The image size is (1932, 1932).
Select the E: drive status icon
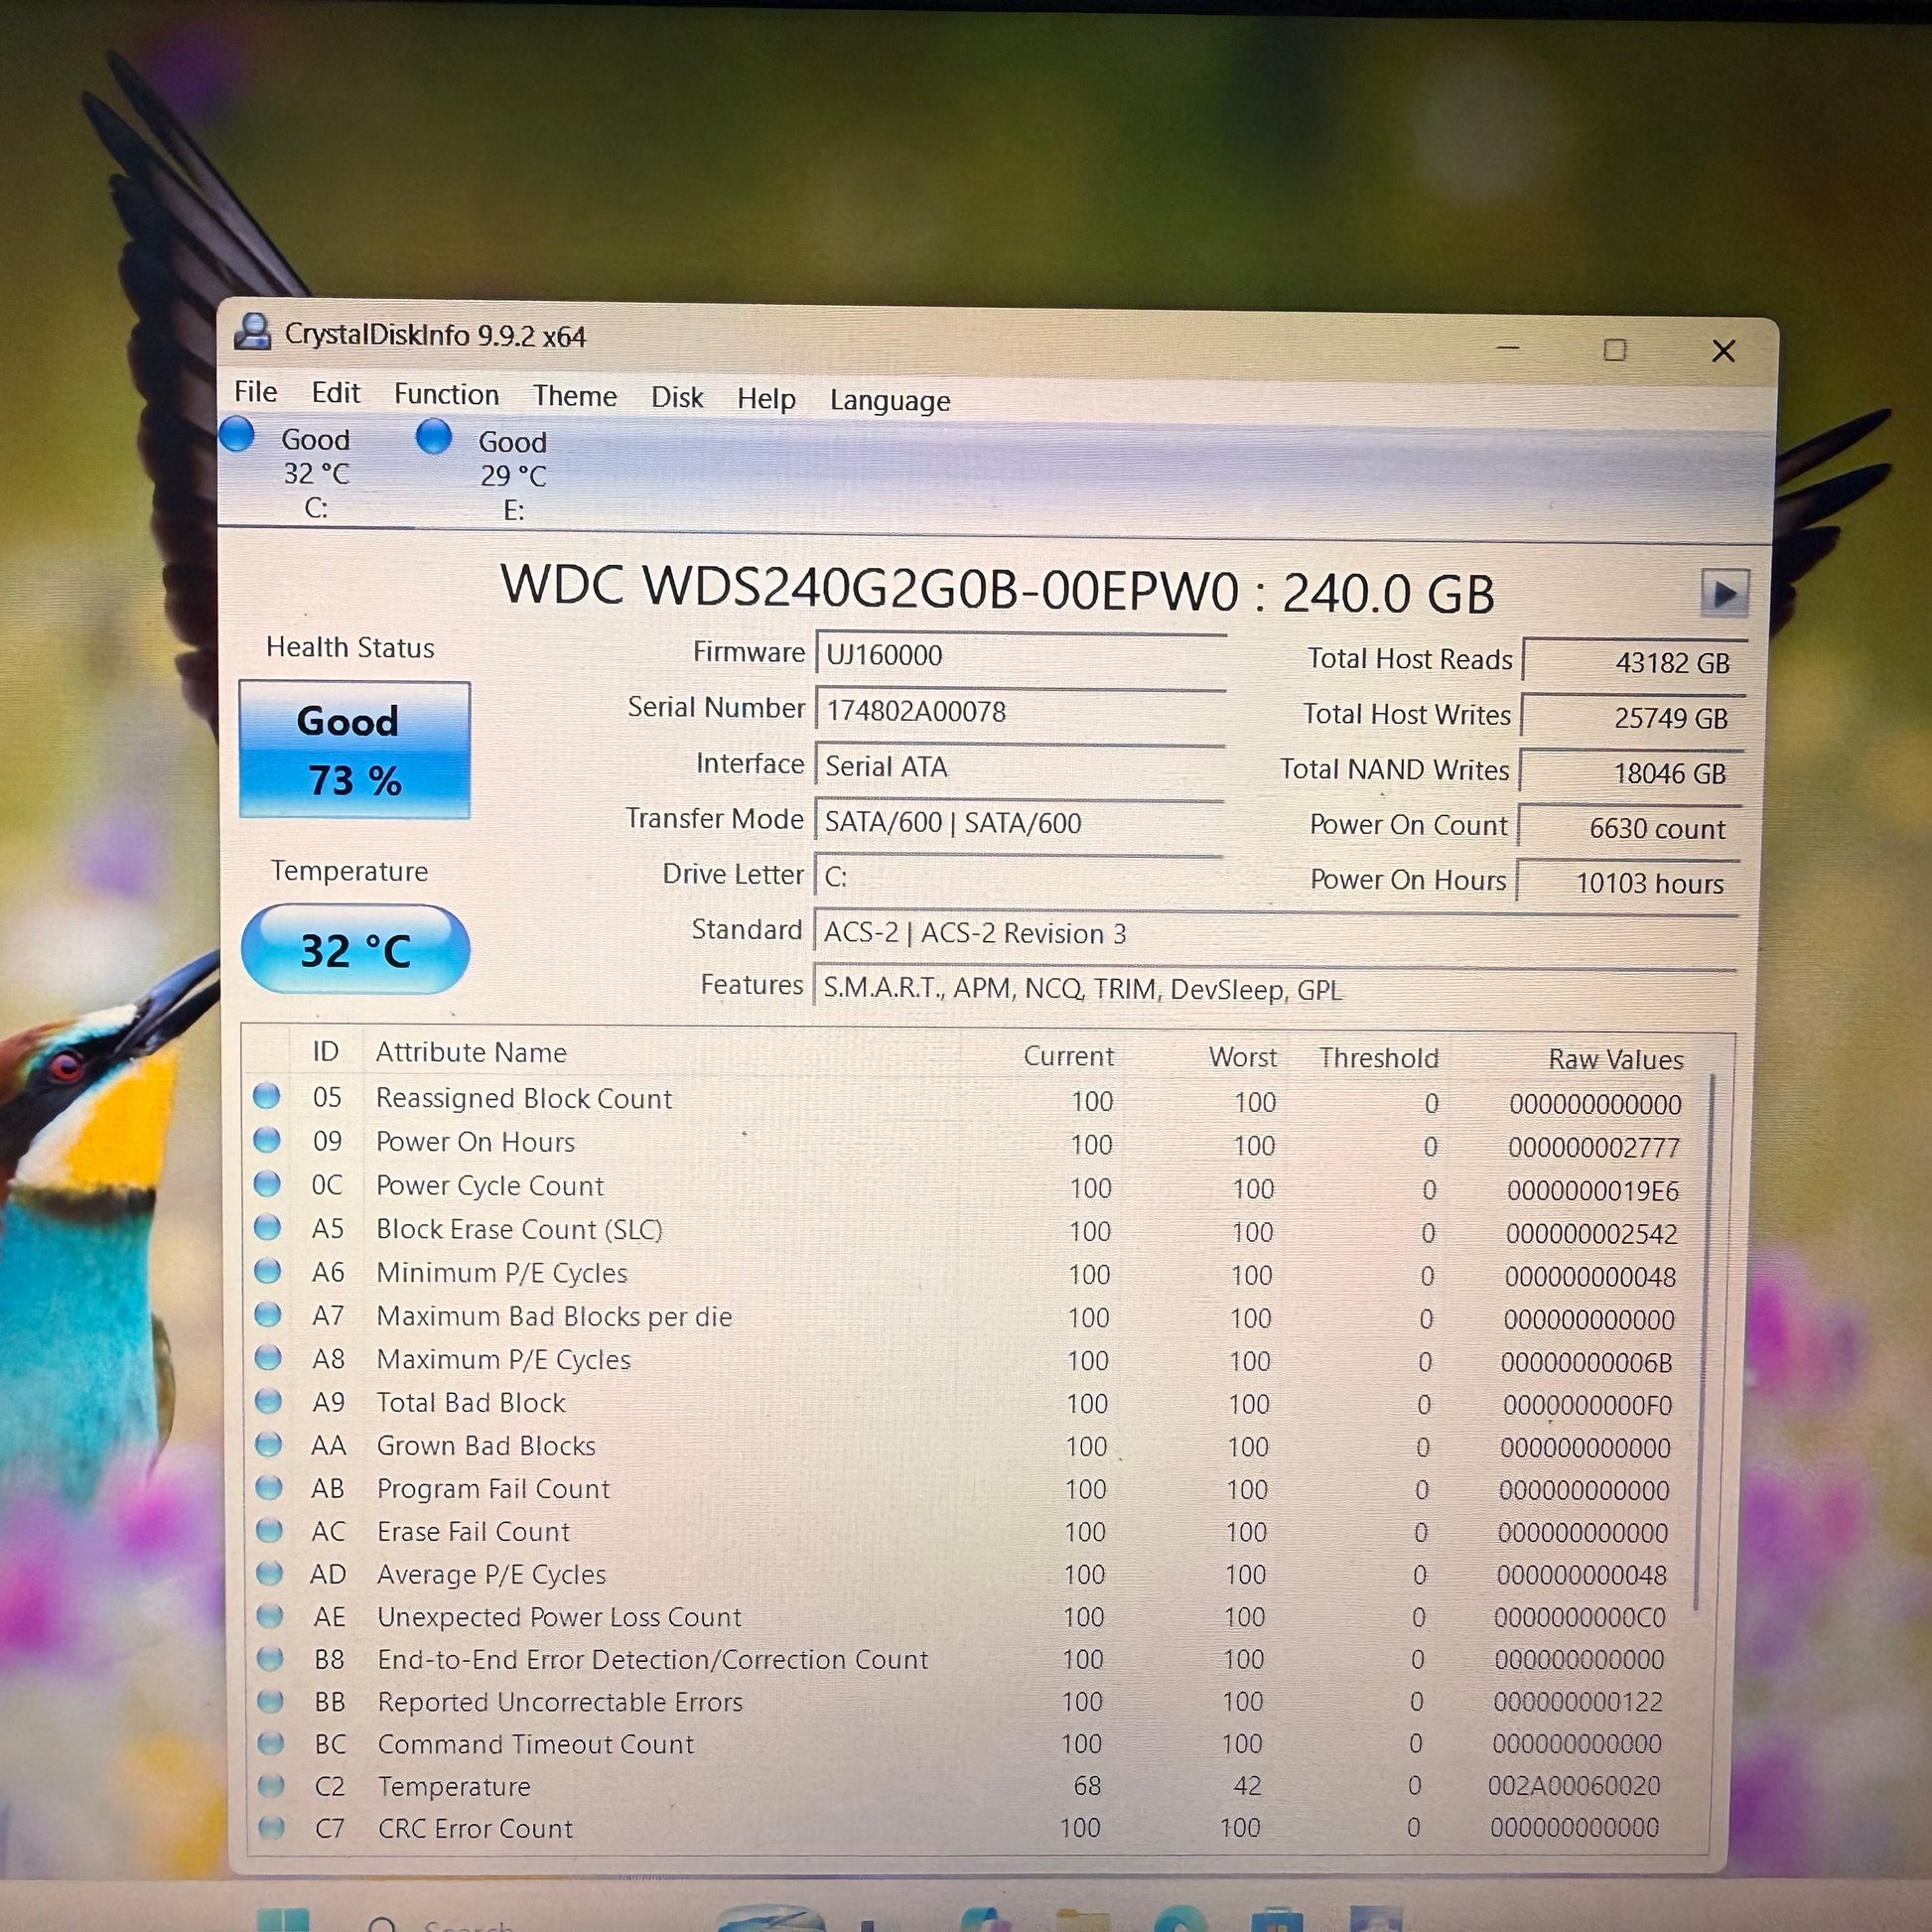[x=433, y=436]
